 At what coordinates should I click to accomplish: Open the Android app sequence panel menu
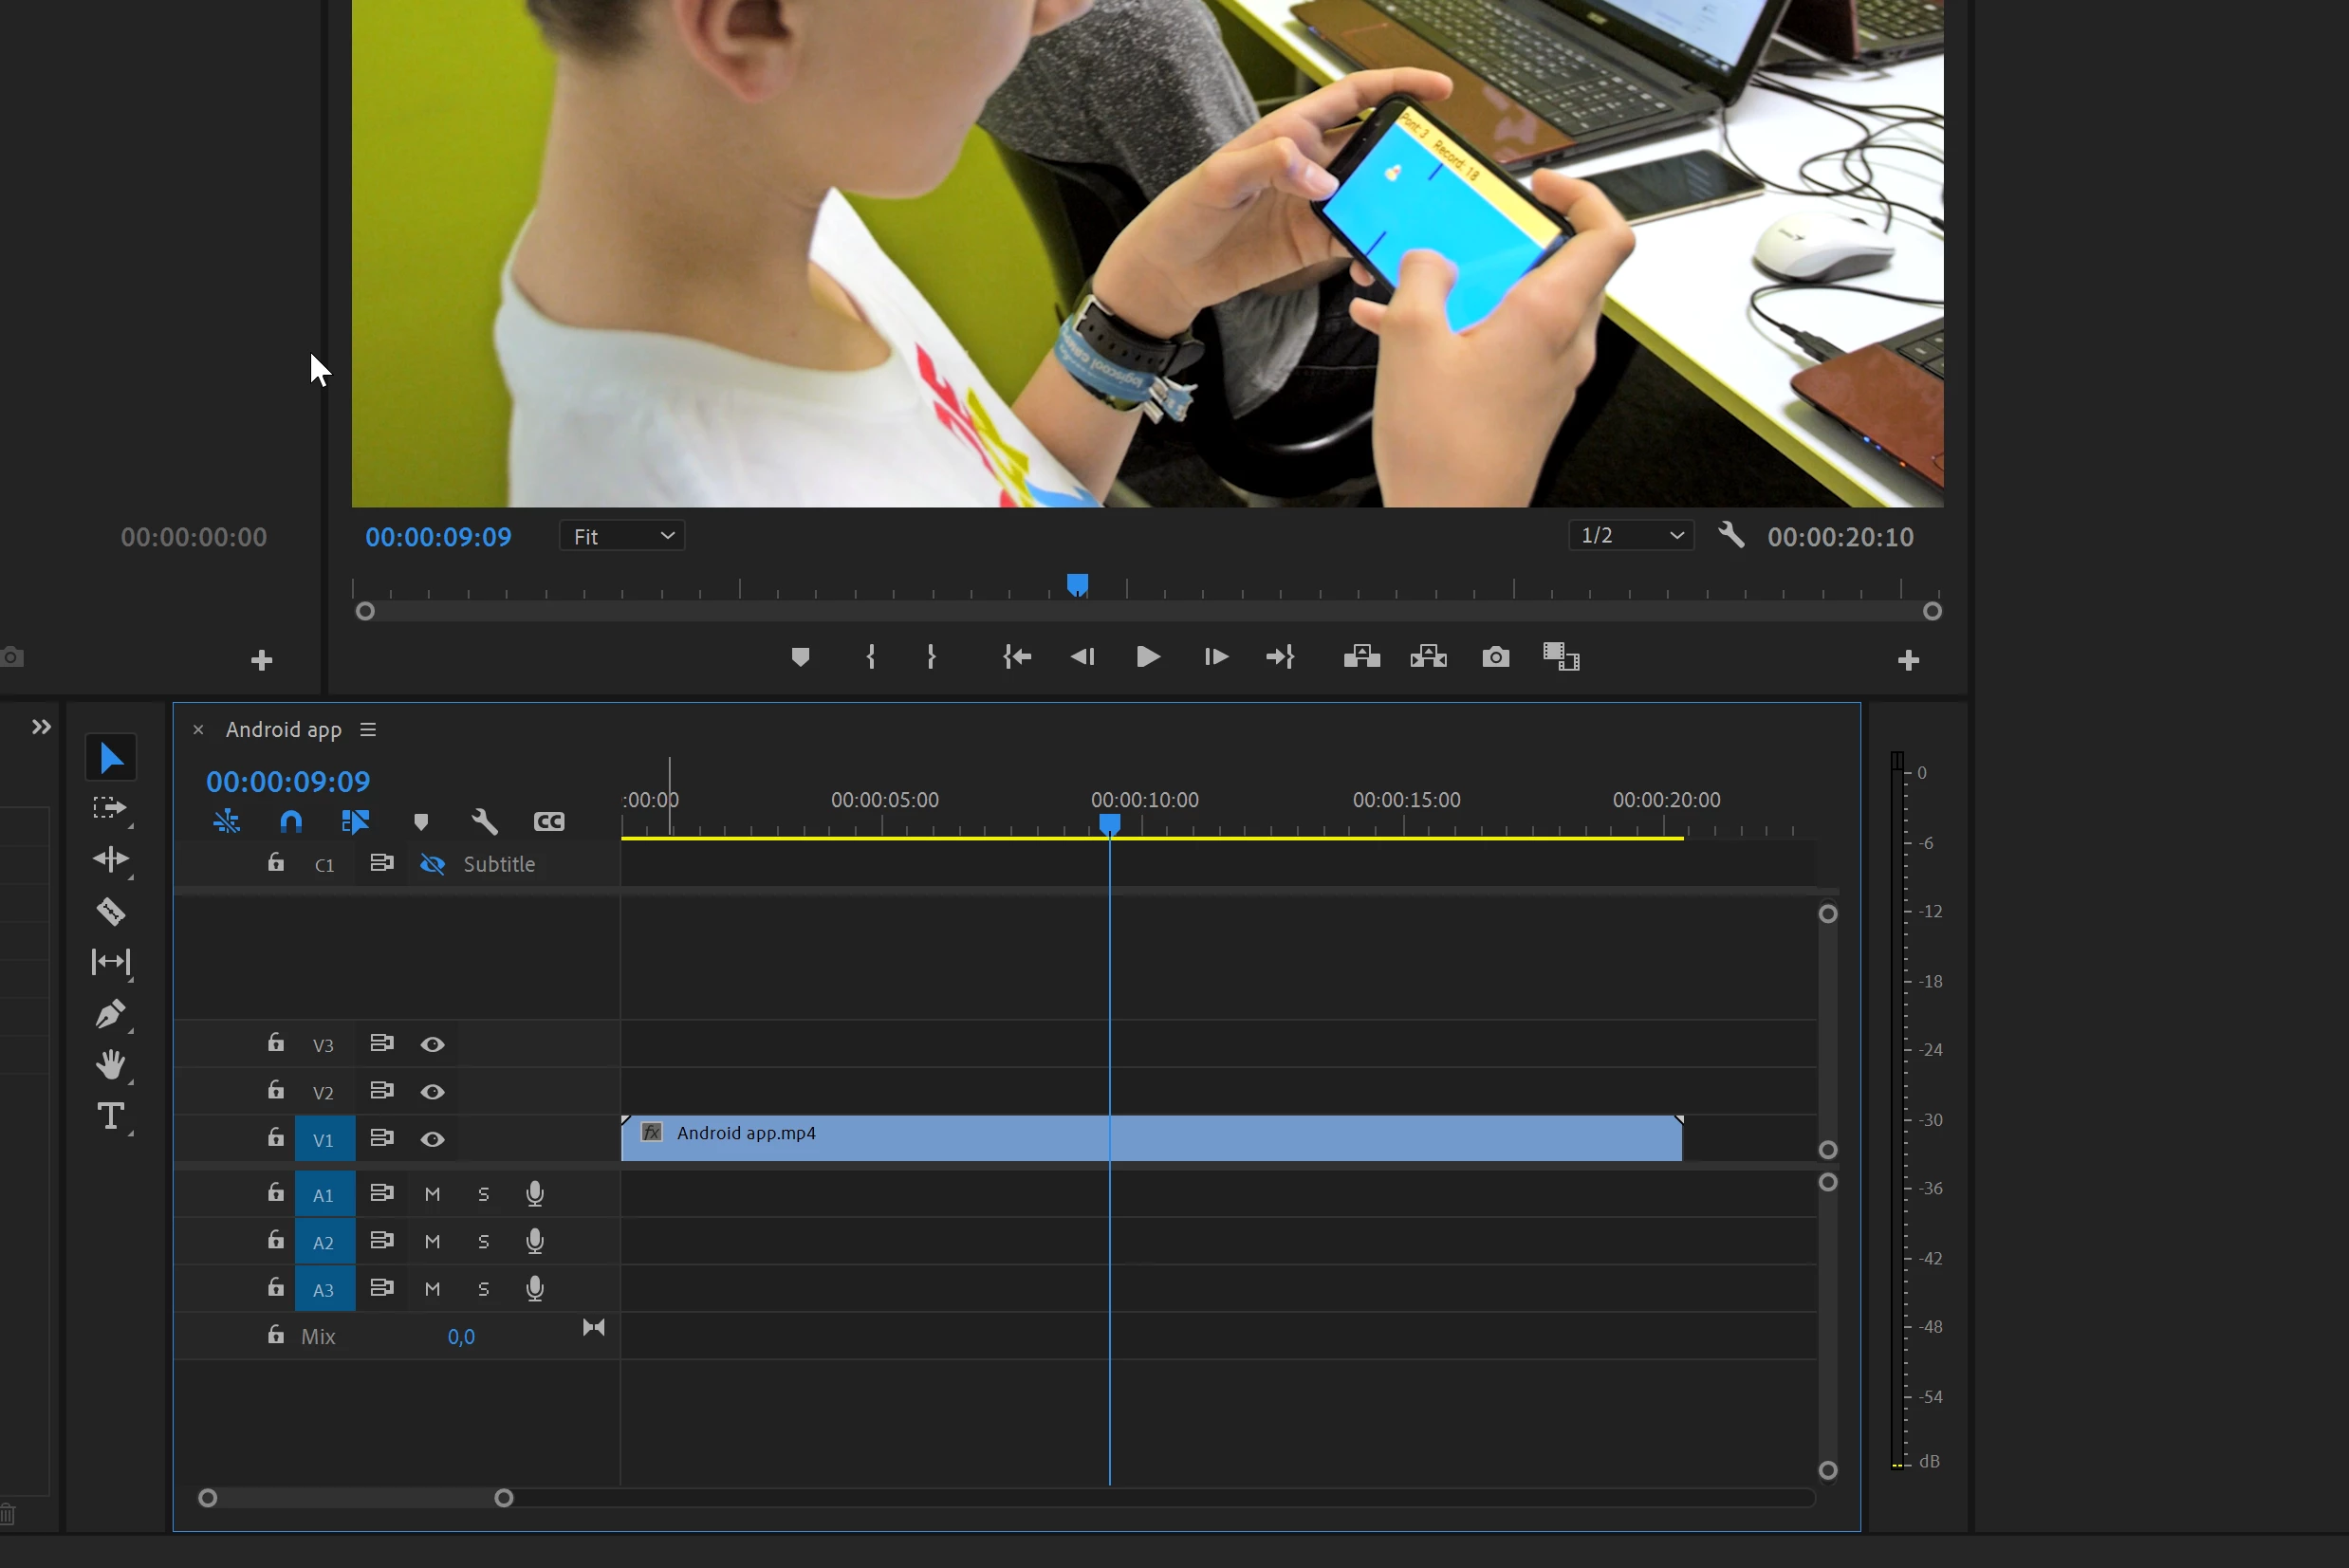368,730
